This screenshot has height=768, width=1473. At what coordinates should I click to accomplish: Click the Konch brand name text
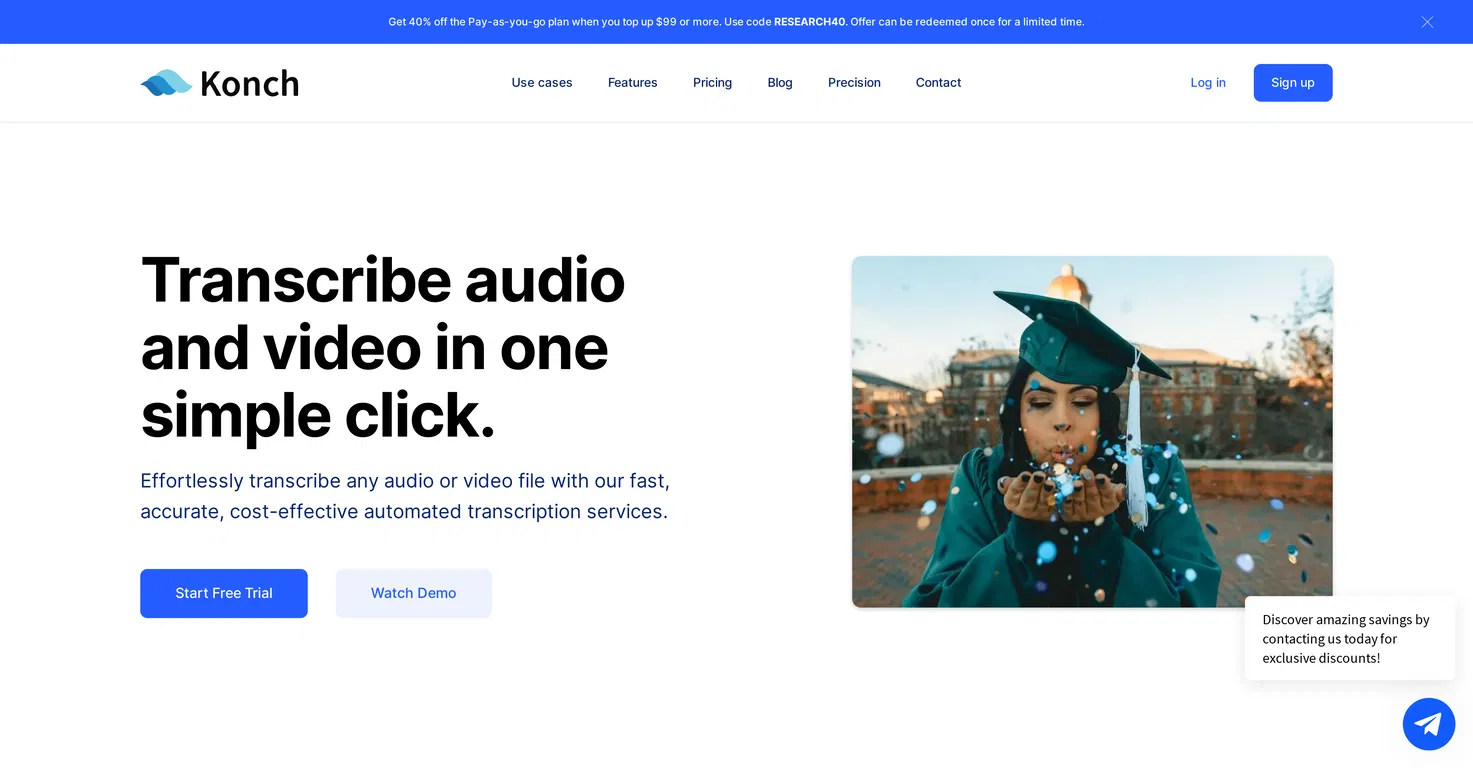tap(249, 84)
